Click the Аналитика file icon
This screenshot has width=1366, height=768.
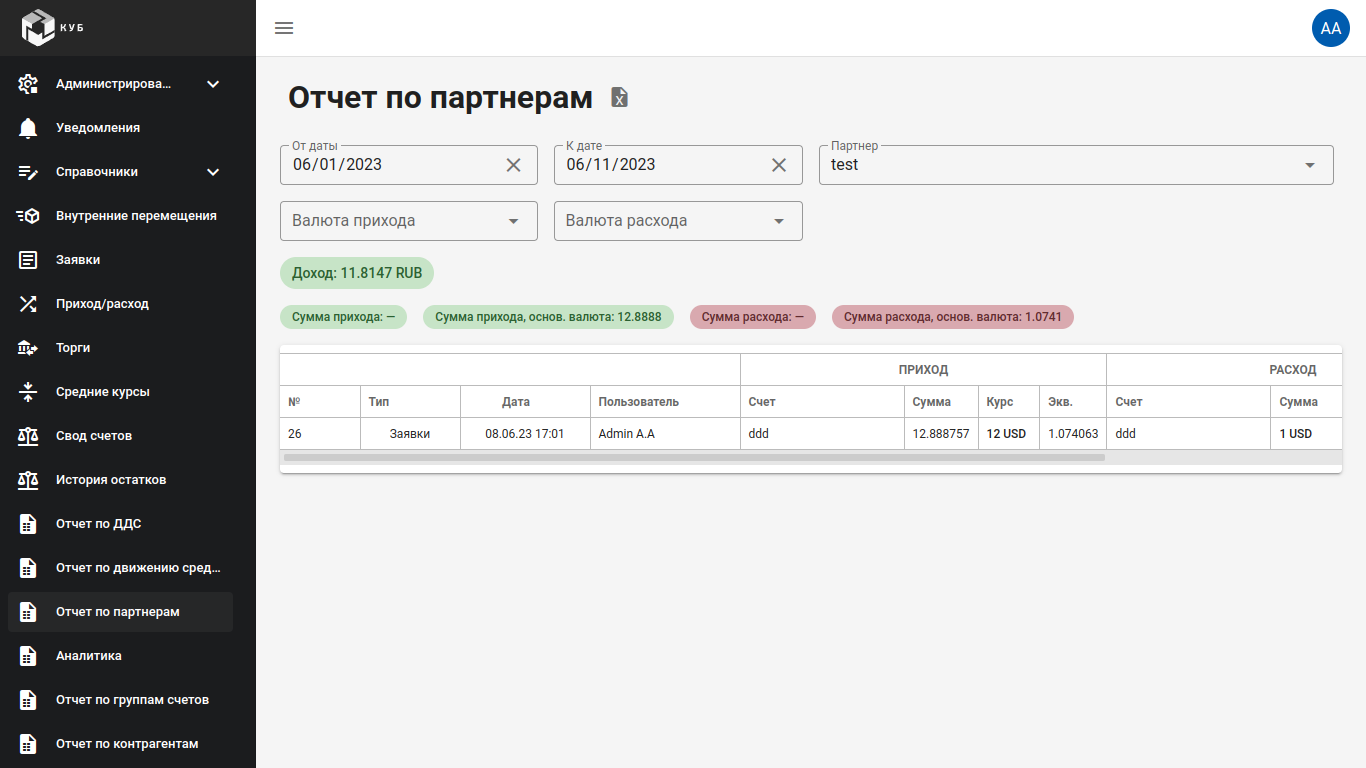28,656
